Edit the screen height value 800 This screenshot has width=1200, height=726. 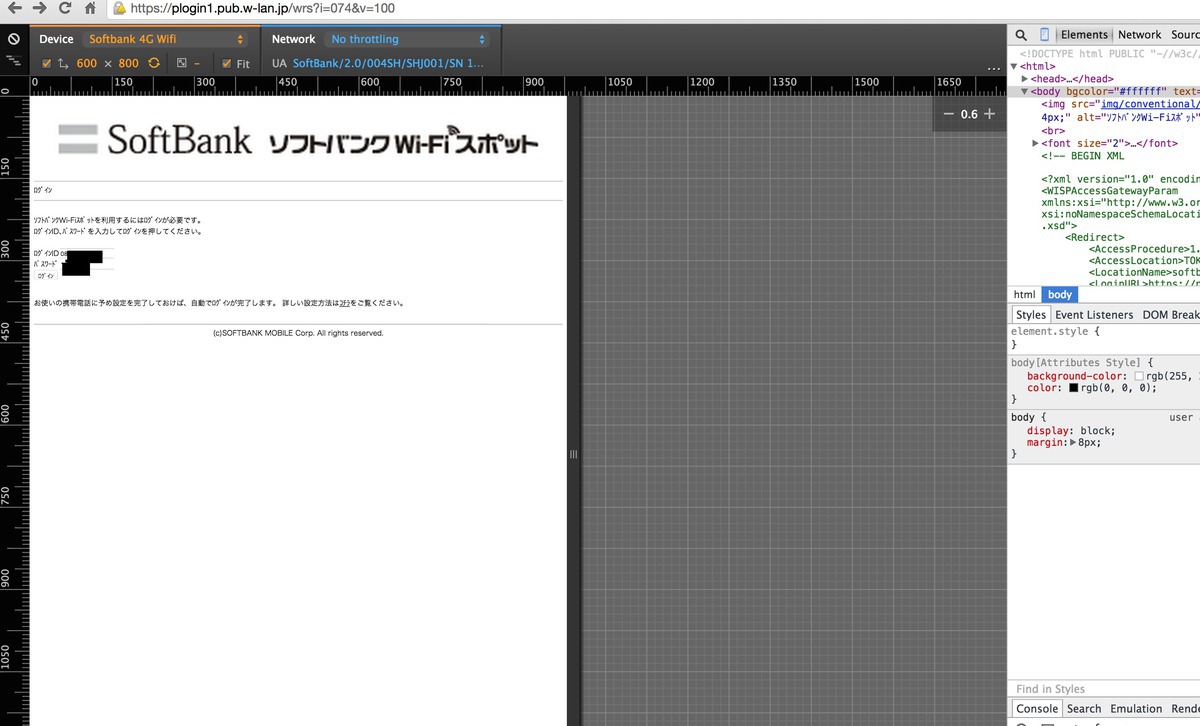pyautogui.click(x=128, y=63)
